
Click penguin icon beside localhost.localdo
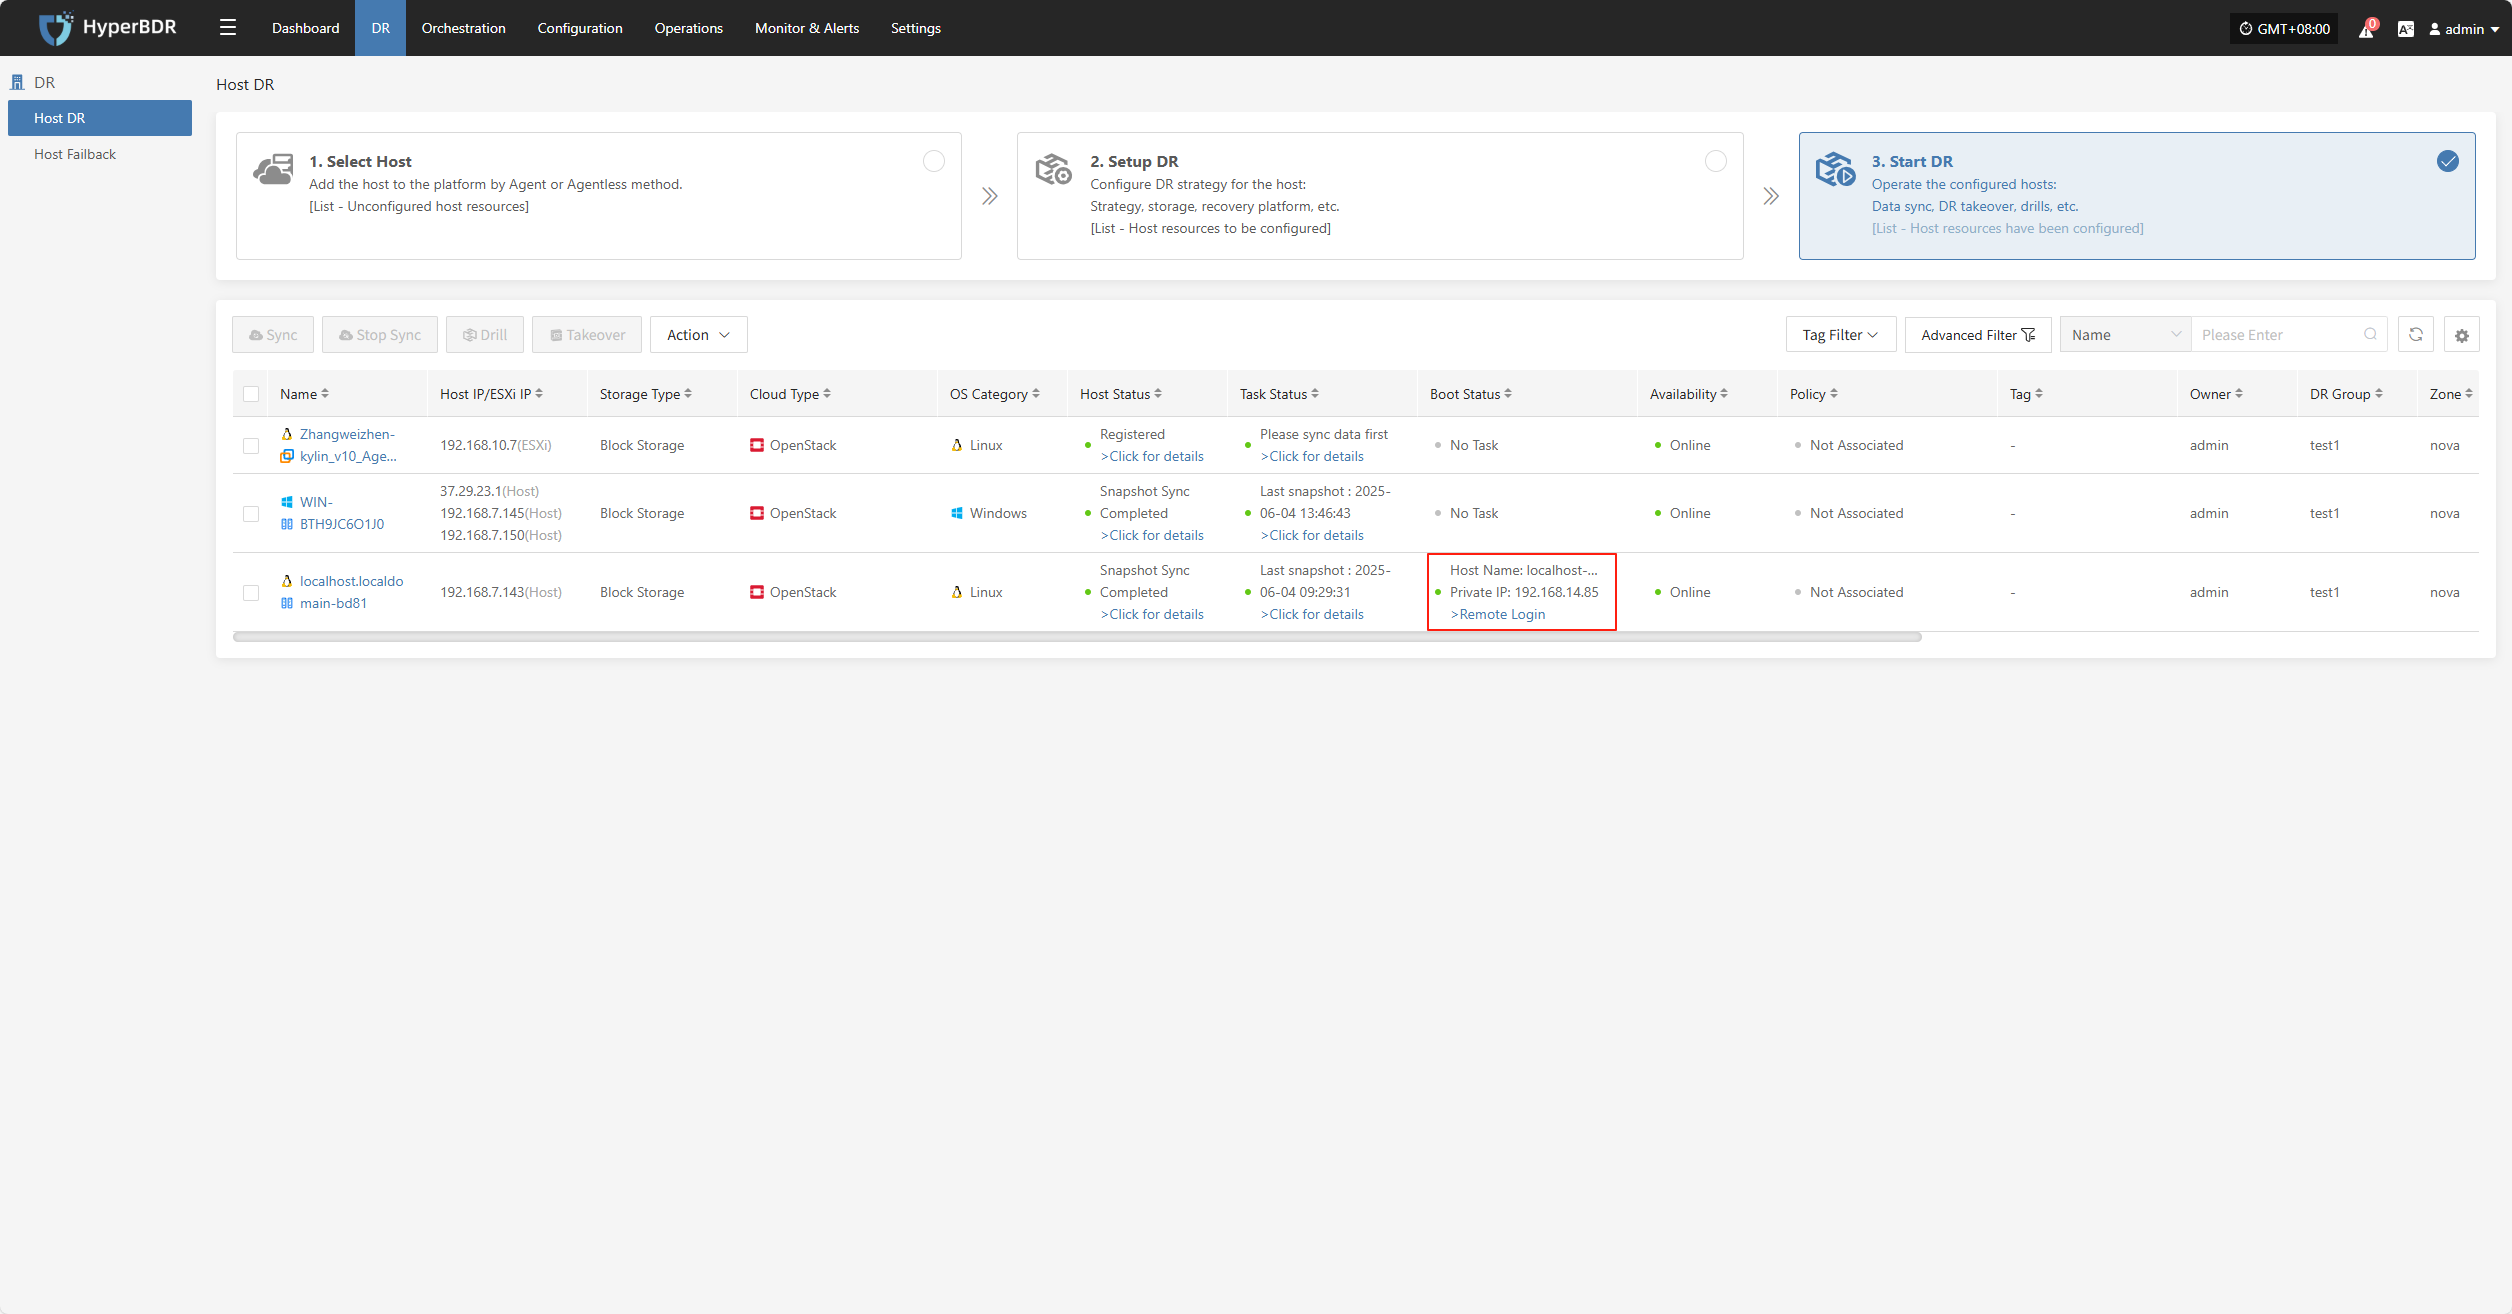(287, 581)
